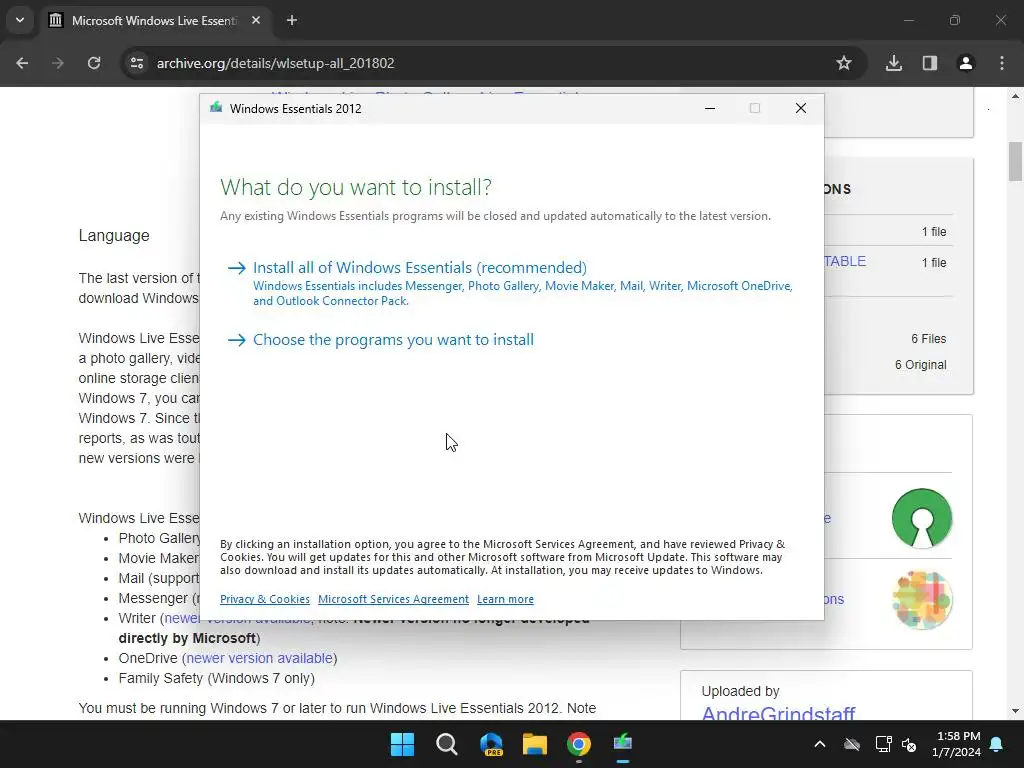Open the newer version available link beside OneDrive
The image size is (1024, 768).
click(x=259, y=658)
